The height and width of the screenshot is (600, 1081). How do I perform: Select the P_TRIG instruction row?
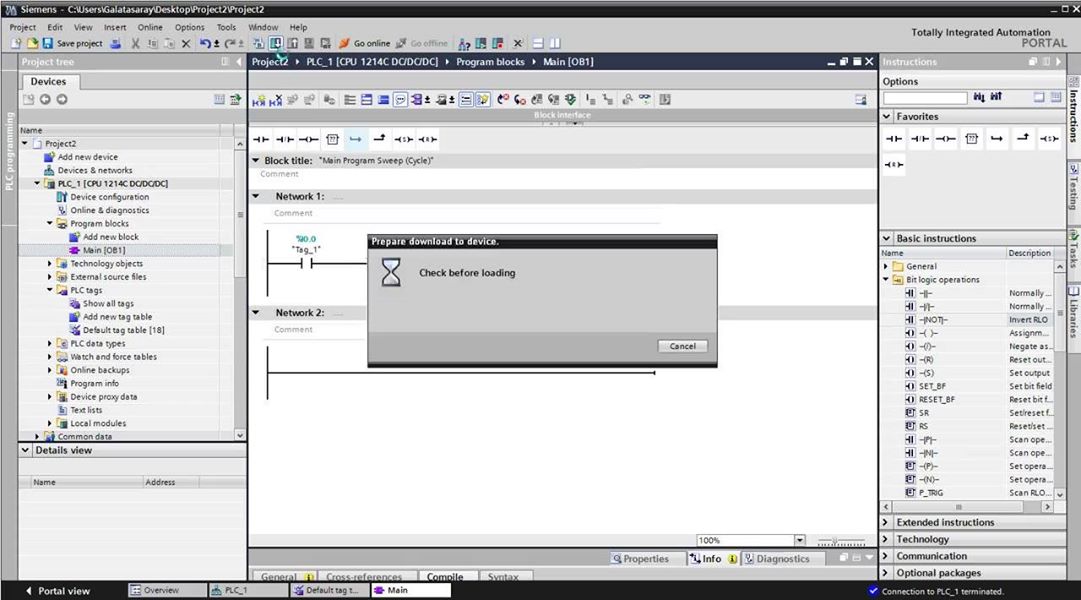point(968,493)
